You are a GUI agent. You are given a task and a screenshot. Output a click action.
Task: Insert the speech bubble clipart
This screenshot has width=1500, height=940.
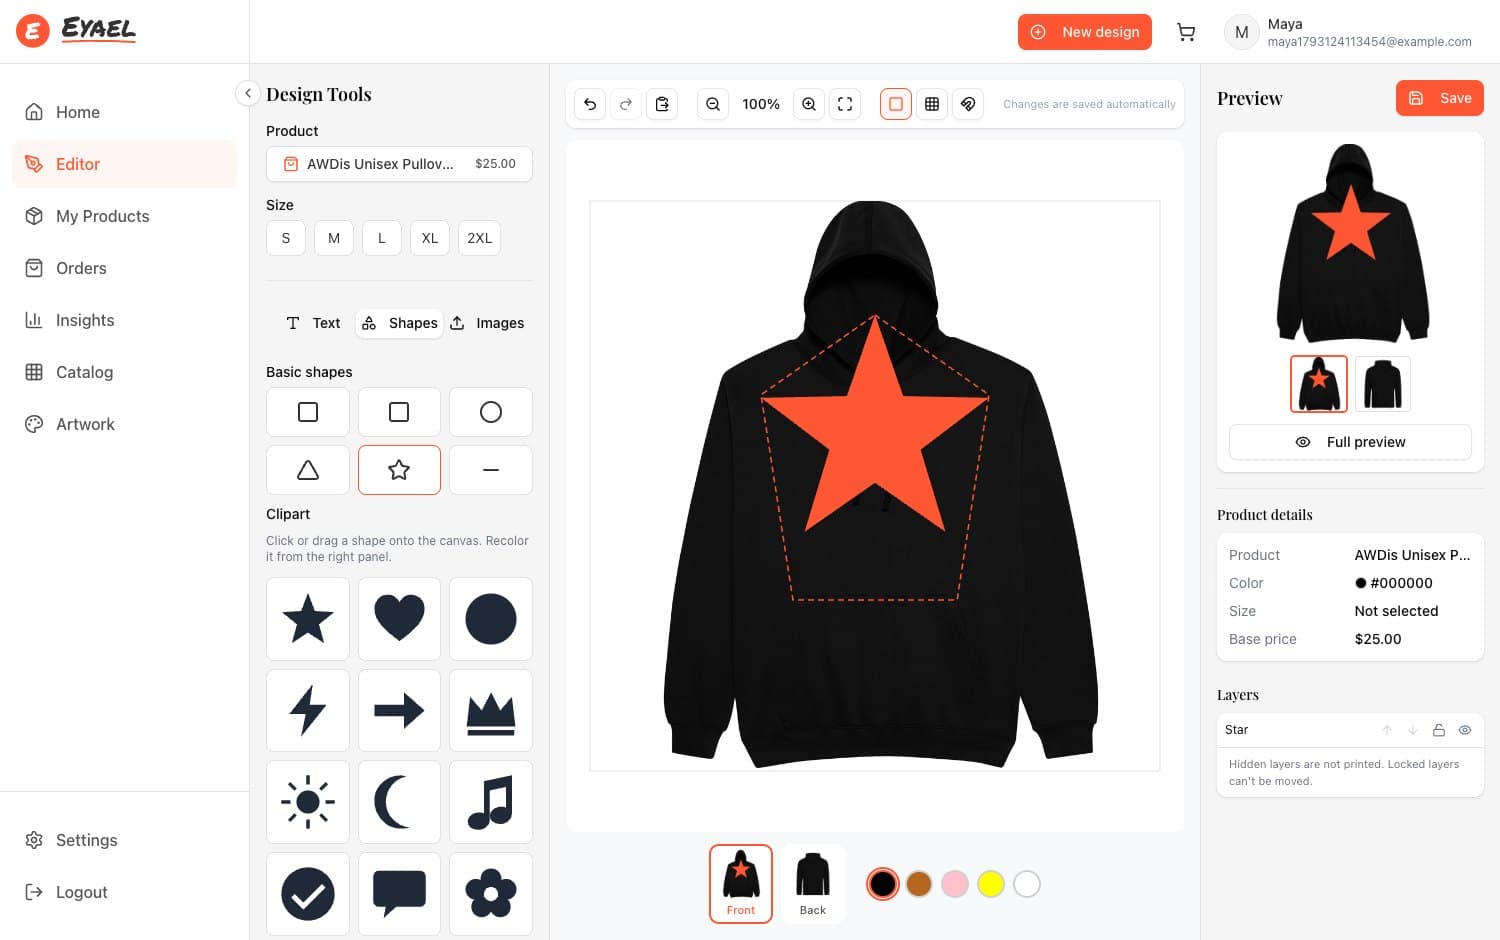(x=399, y=894)
